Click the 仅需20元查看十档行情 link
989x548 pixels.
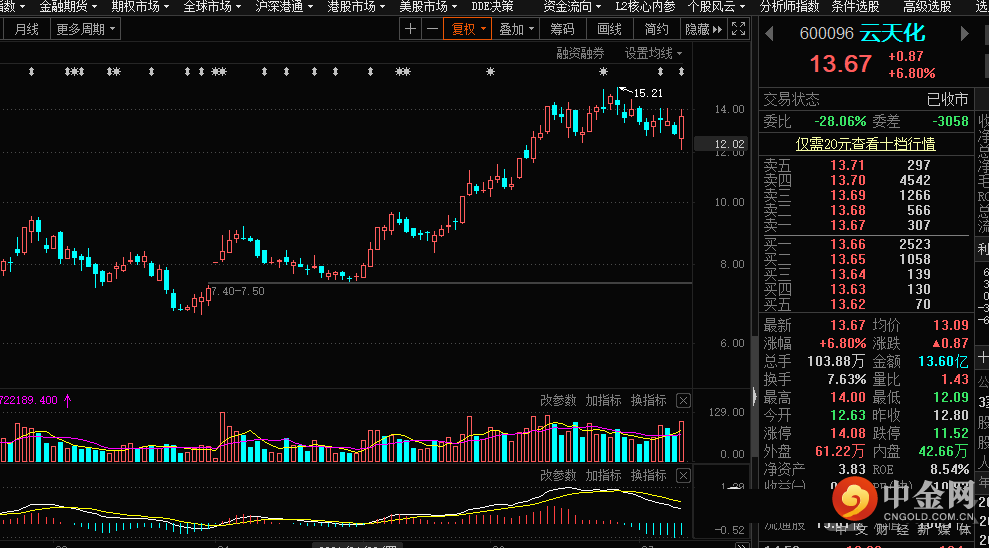click(x=865, y=144)
